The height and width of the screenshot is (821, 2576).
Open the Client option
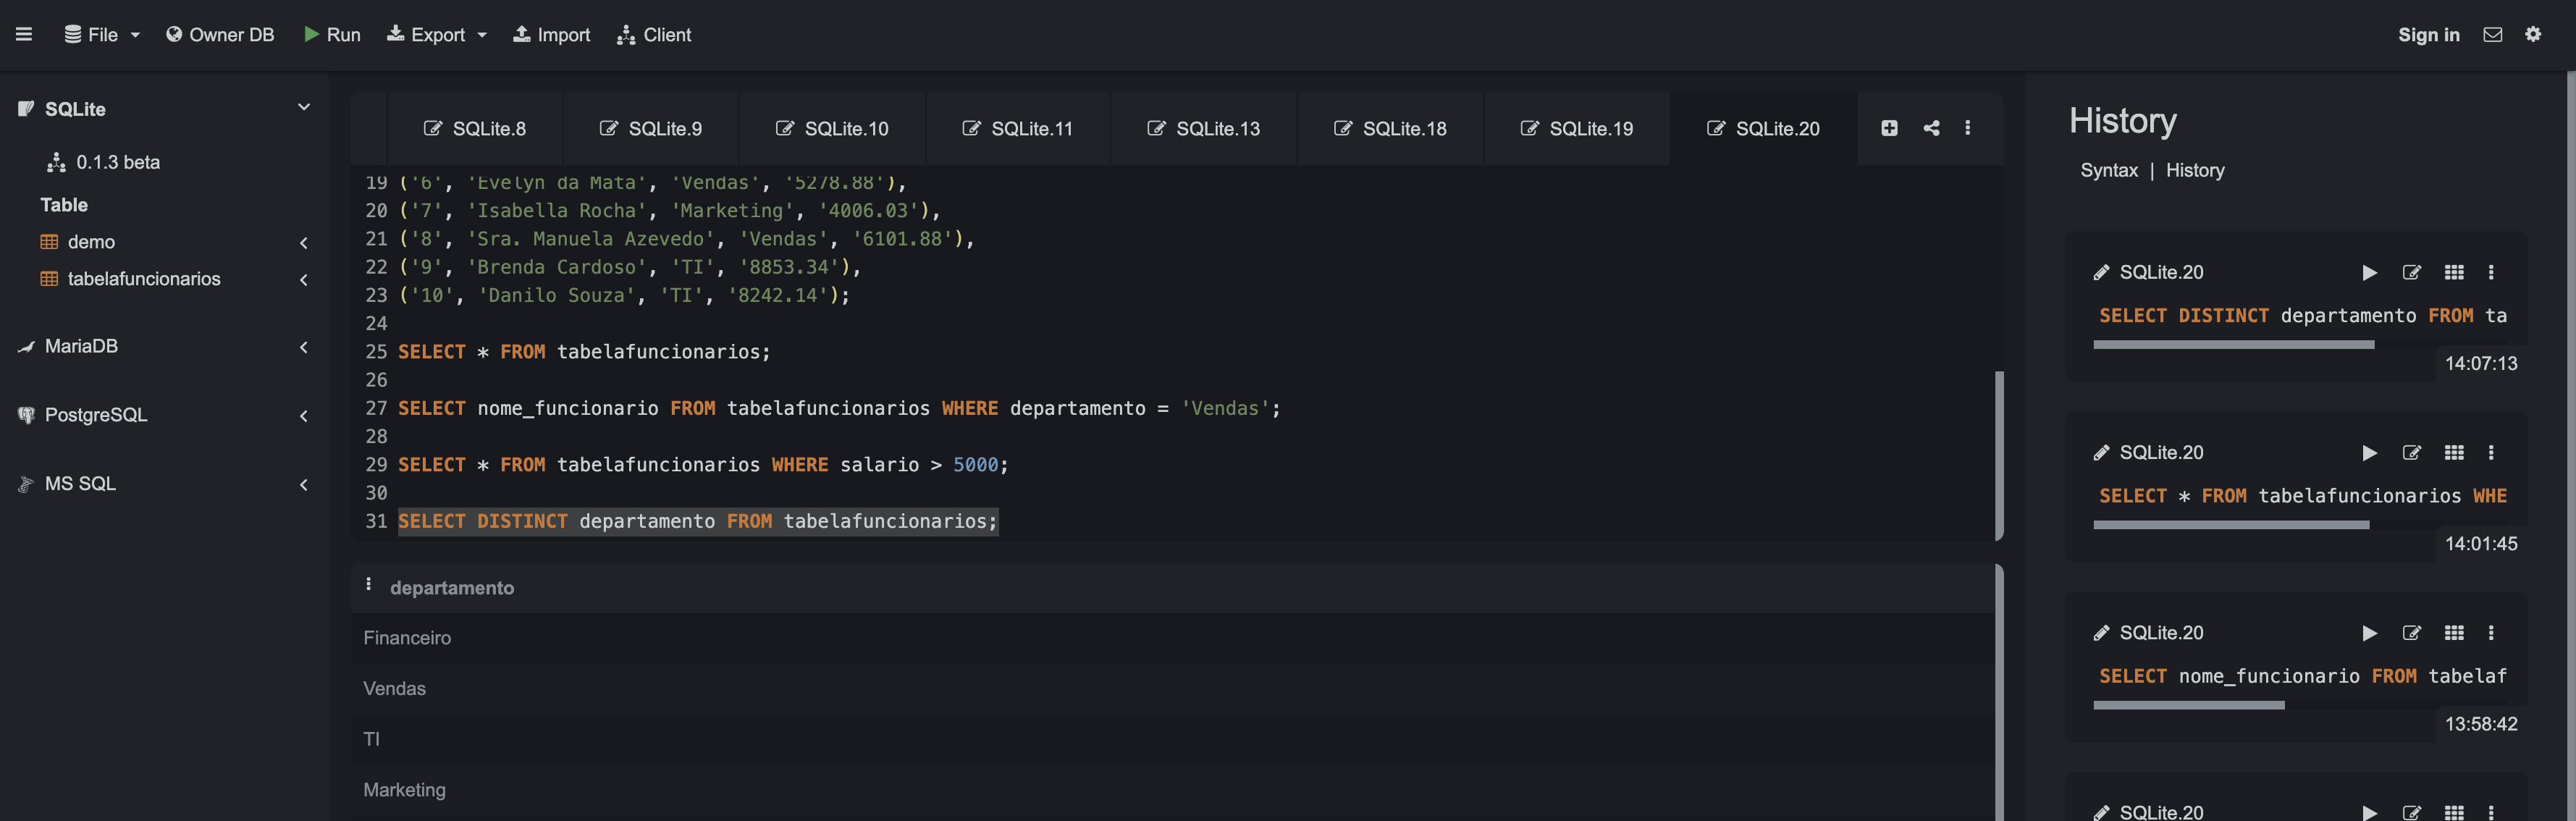point(654,35)
